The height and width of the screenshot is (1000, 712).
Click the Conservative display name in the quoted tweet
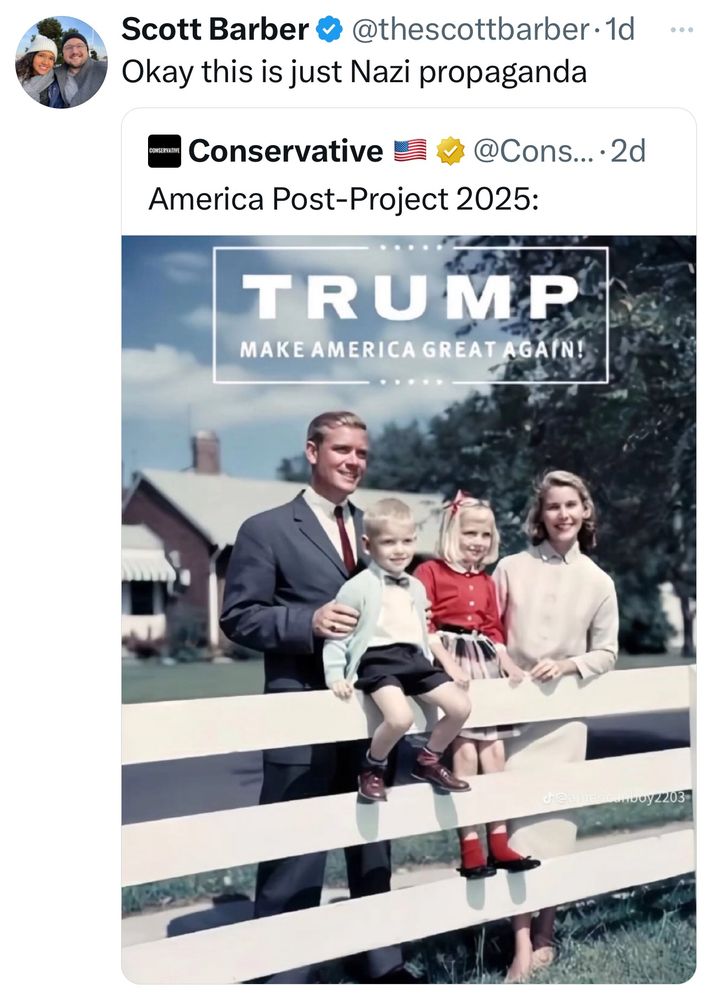(x=285, y=151)
